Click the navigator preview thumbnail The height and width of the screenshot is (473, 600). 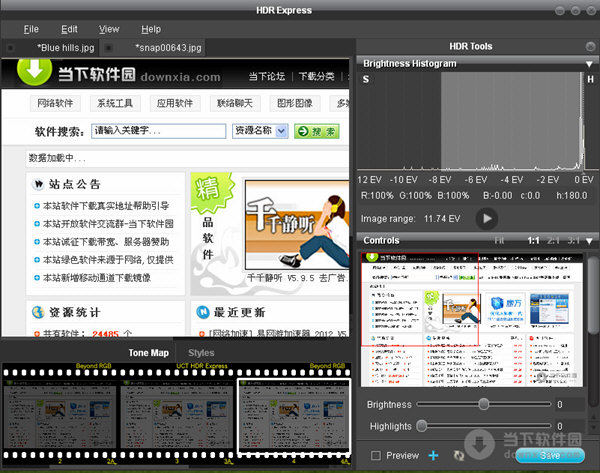tap(472, 319)
